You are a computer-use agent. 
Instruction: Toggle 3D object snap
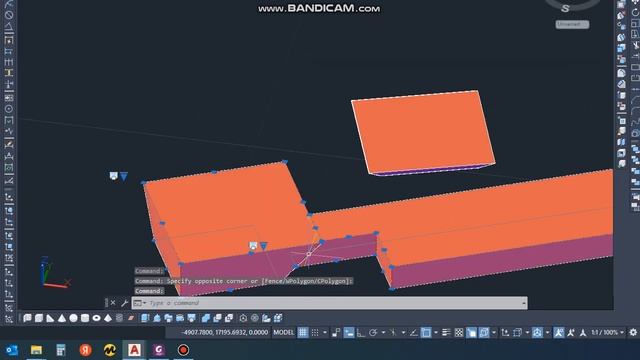484,333
